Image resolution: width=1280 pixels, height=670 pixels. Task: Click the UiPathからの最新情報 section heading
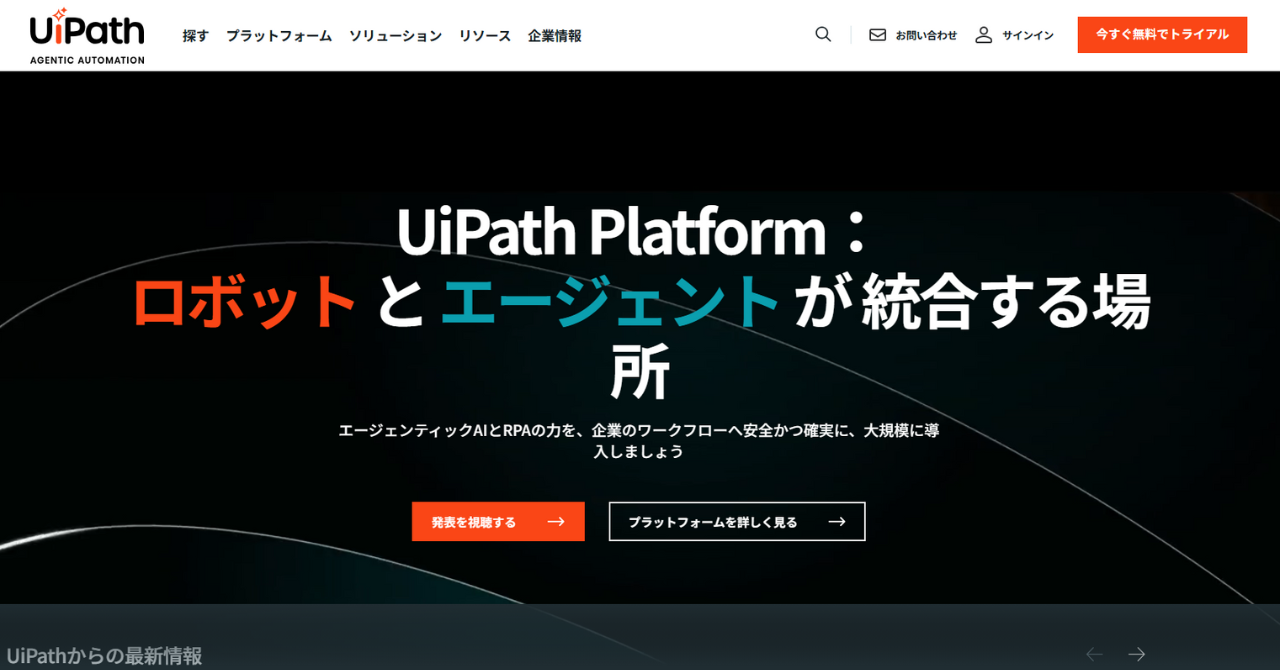point(104,656)
